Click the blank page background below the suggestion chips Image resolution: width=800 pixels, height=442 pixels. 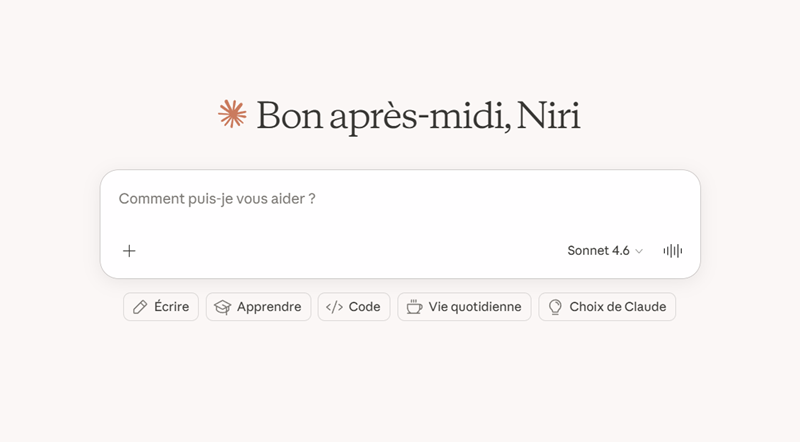(400, 383)
